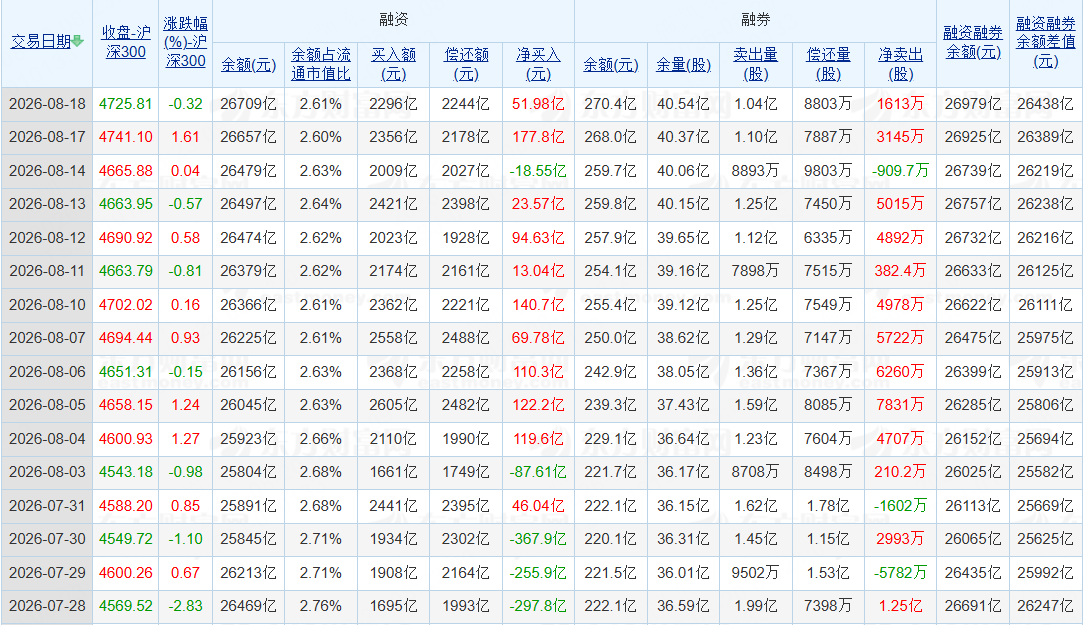Click closing value 4741.10
This screenshot has height=625, width=1084.
pyautogui.click(x=125, y=137)
